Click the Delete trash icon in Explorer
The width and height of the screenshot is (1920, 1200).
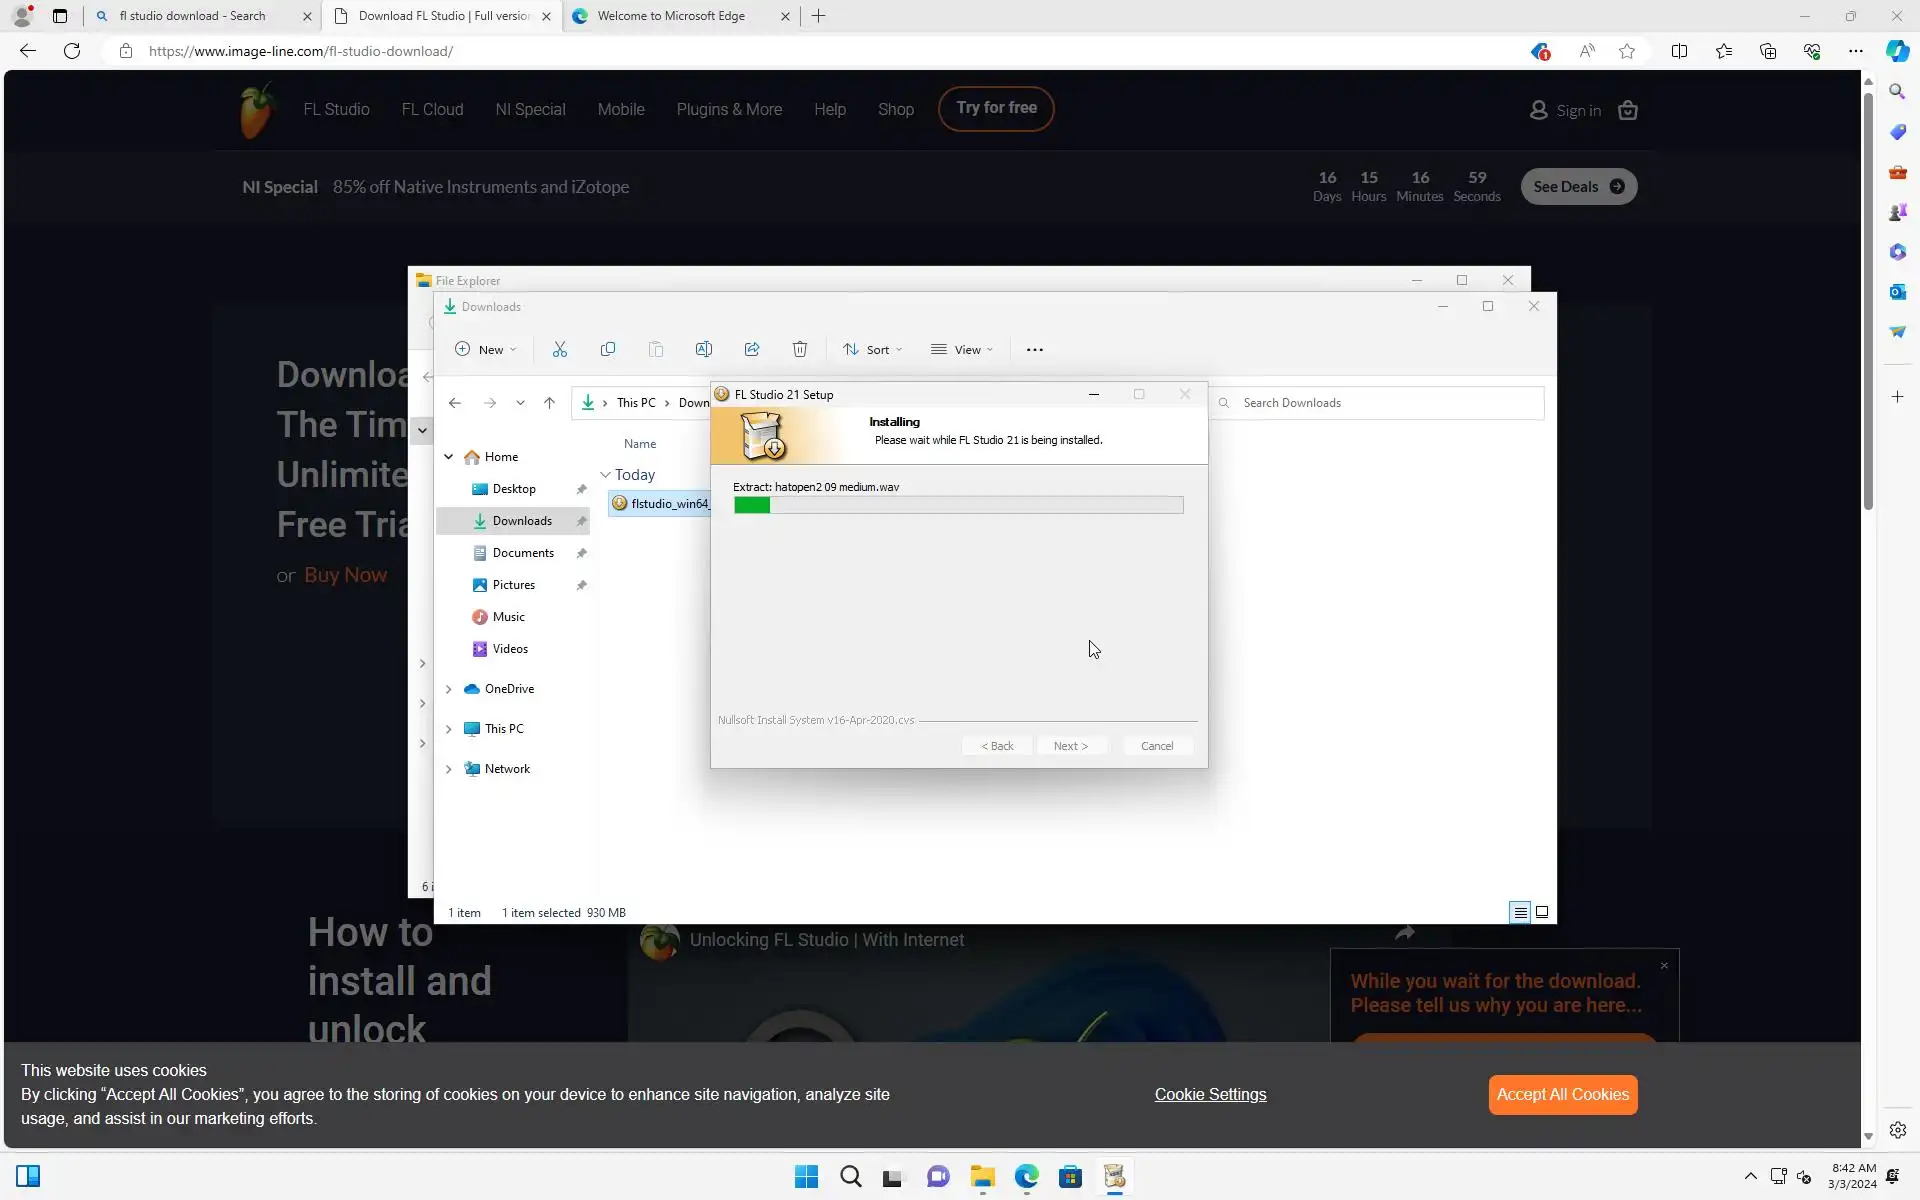tap(800, 349)
